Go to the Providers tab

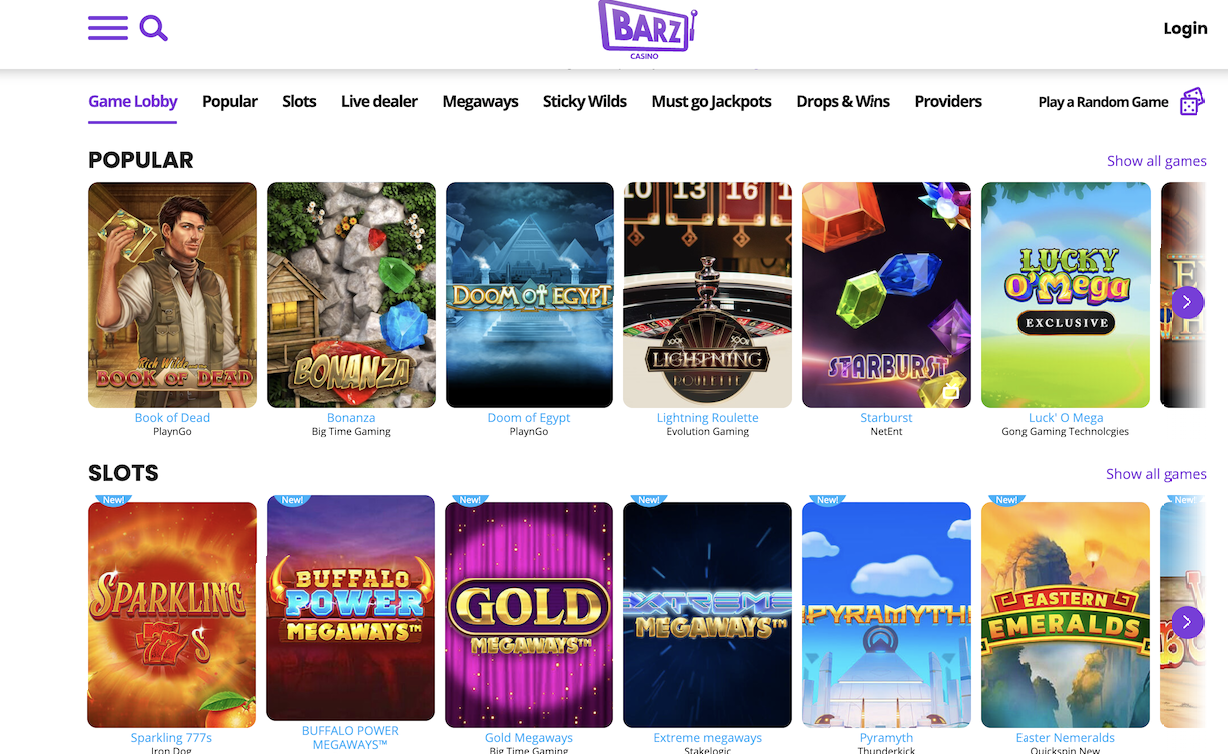[948, 101]
